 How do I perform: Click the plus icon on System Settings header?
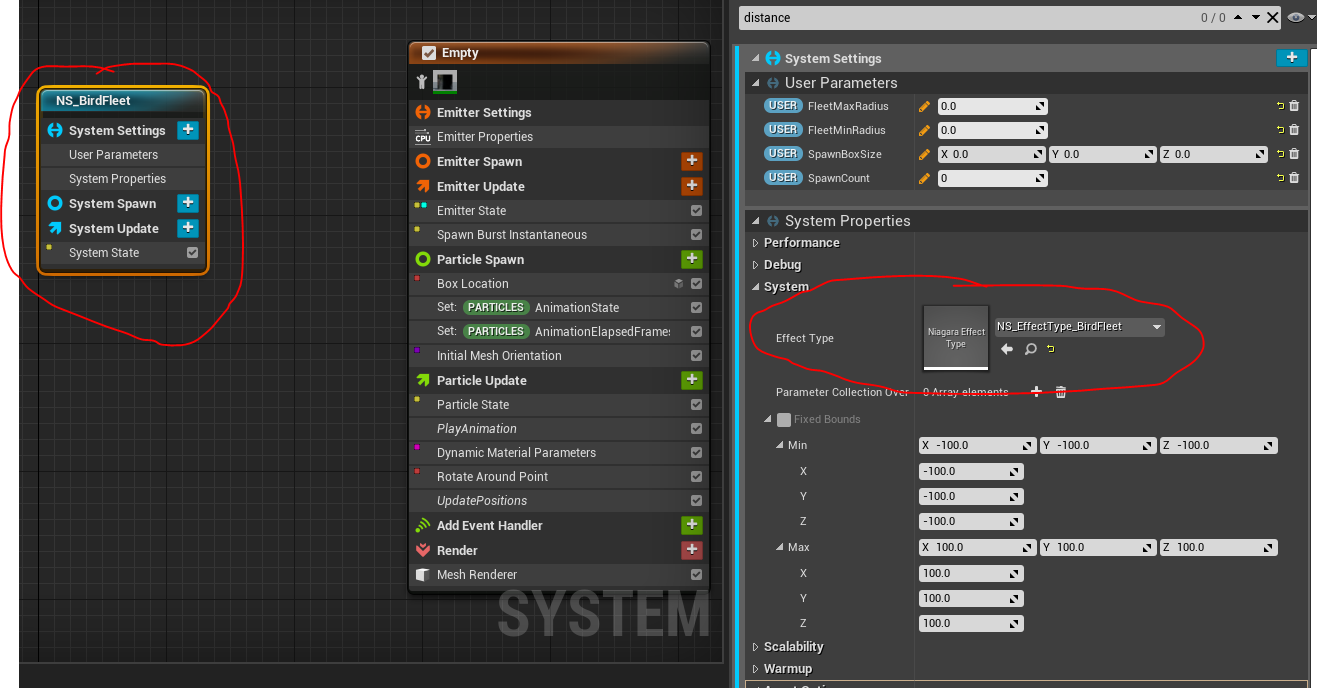[x=1291, y=57]
